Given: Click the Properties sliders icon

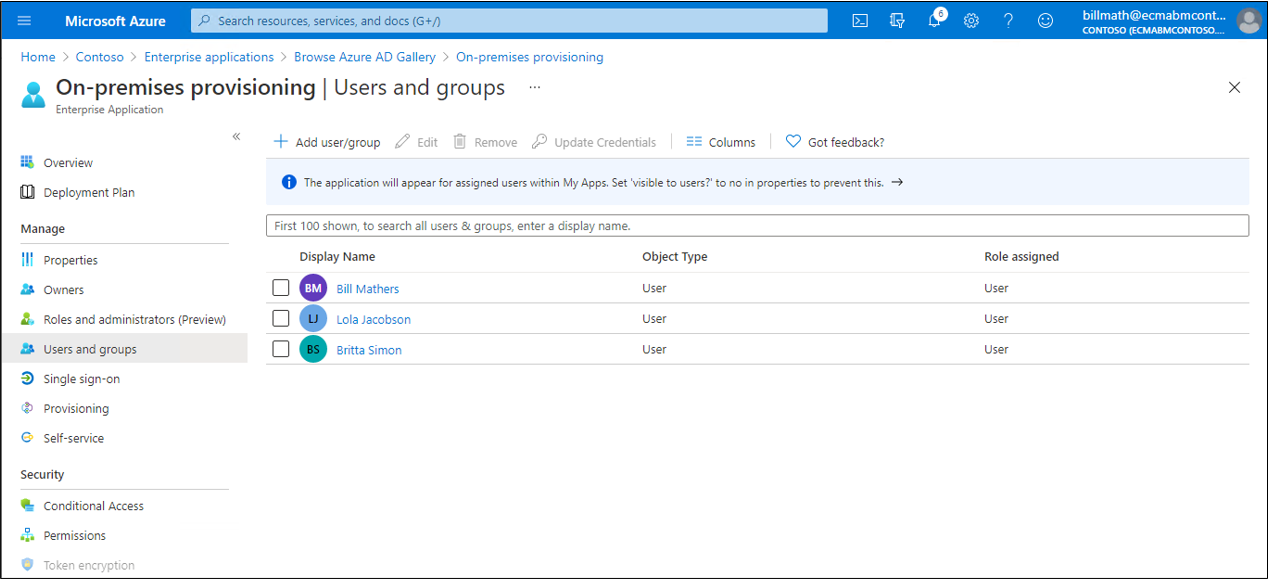Looking at the screenshot, I should [28, 260].
